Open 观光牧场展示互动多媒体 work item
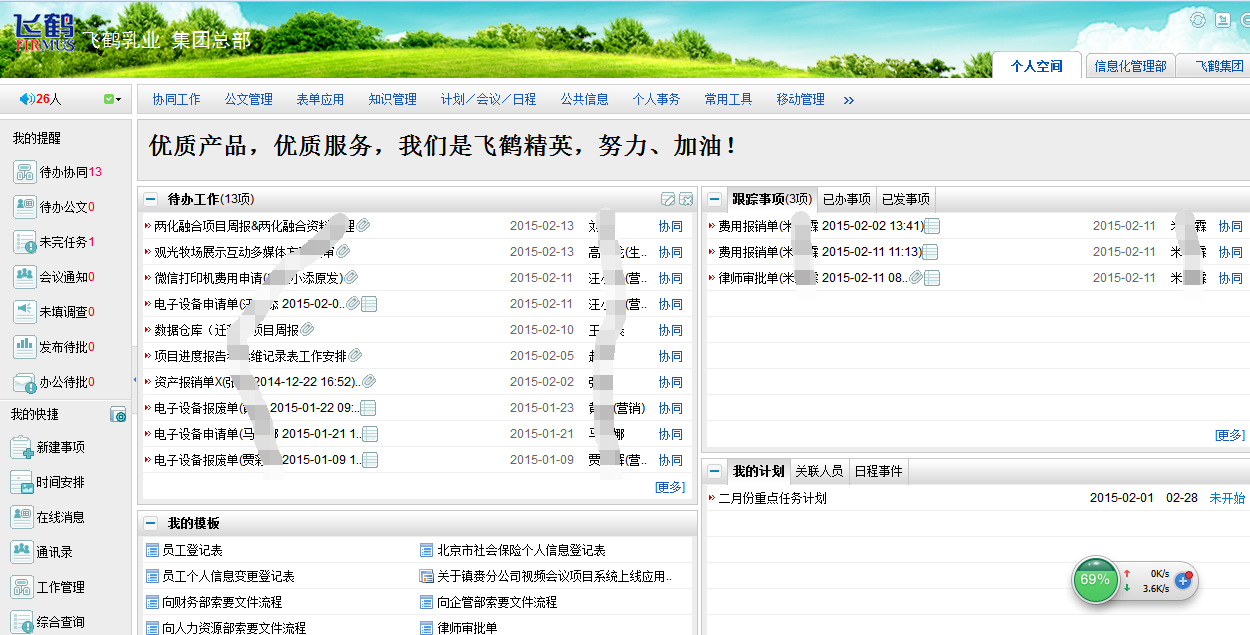Image resolution: width=1250 pixels, height=635 pixels. point(244,252)
